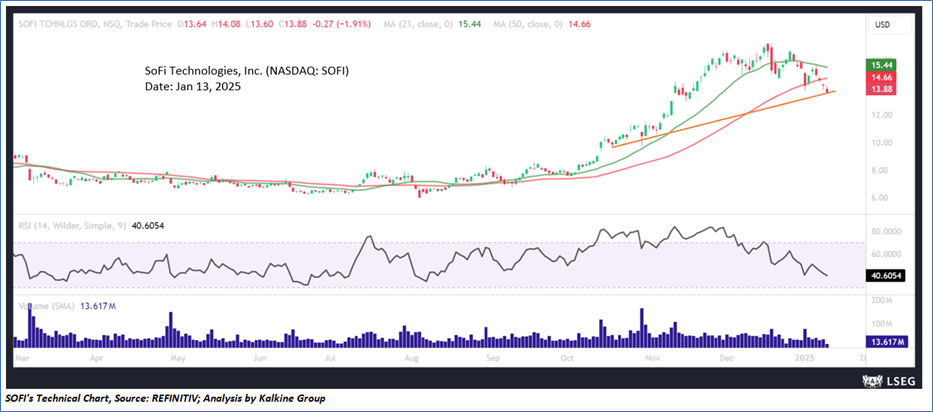Click the 2025 label on time axis
Image resolution: width=933 pixels, height=412 pixels.
coord(805,359)
